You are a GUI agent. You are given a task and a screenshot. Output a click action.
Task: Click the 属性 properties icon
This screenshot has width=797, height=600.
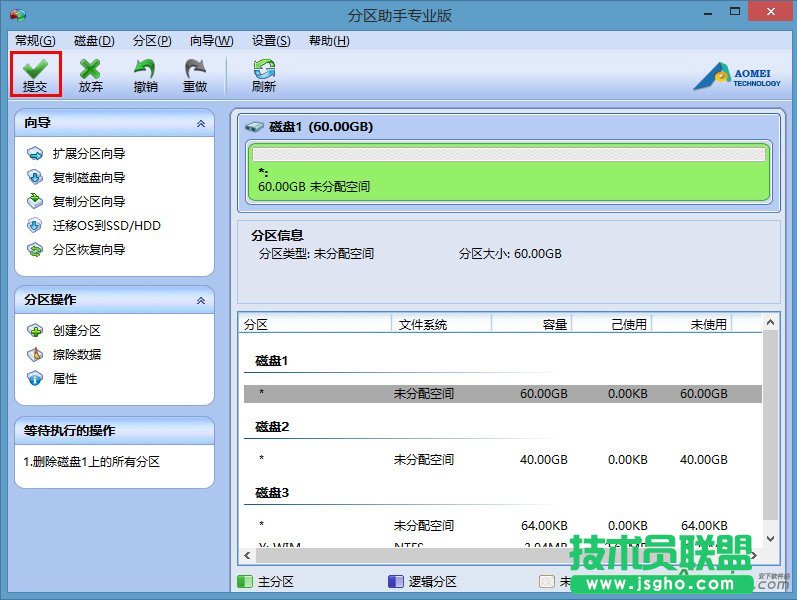pyautogui.click(x=35, y=378)
